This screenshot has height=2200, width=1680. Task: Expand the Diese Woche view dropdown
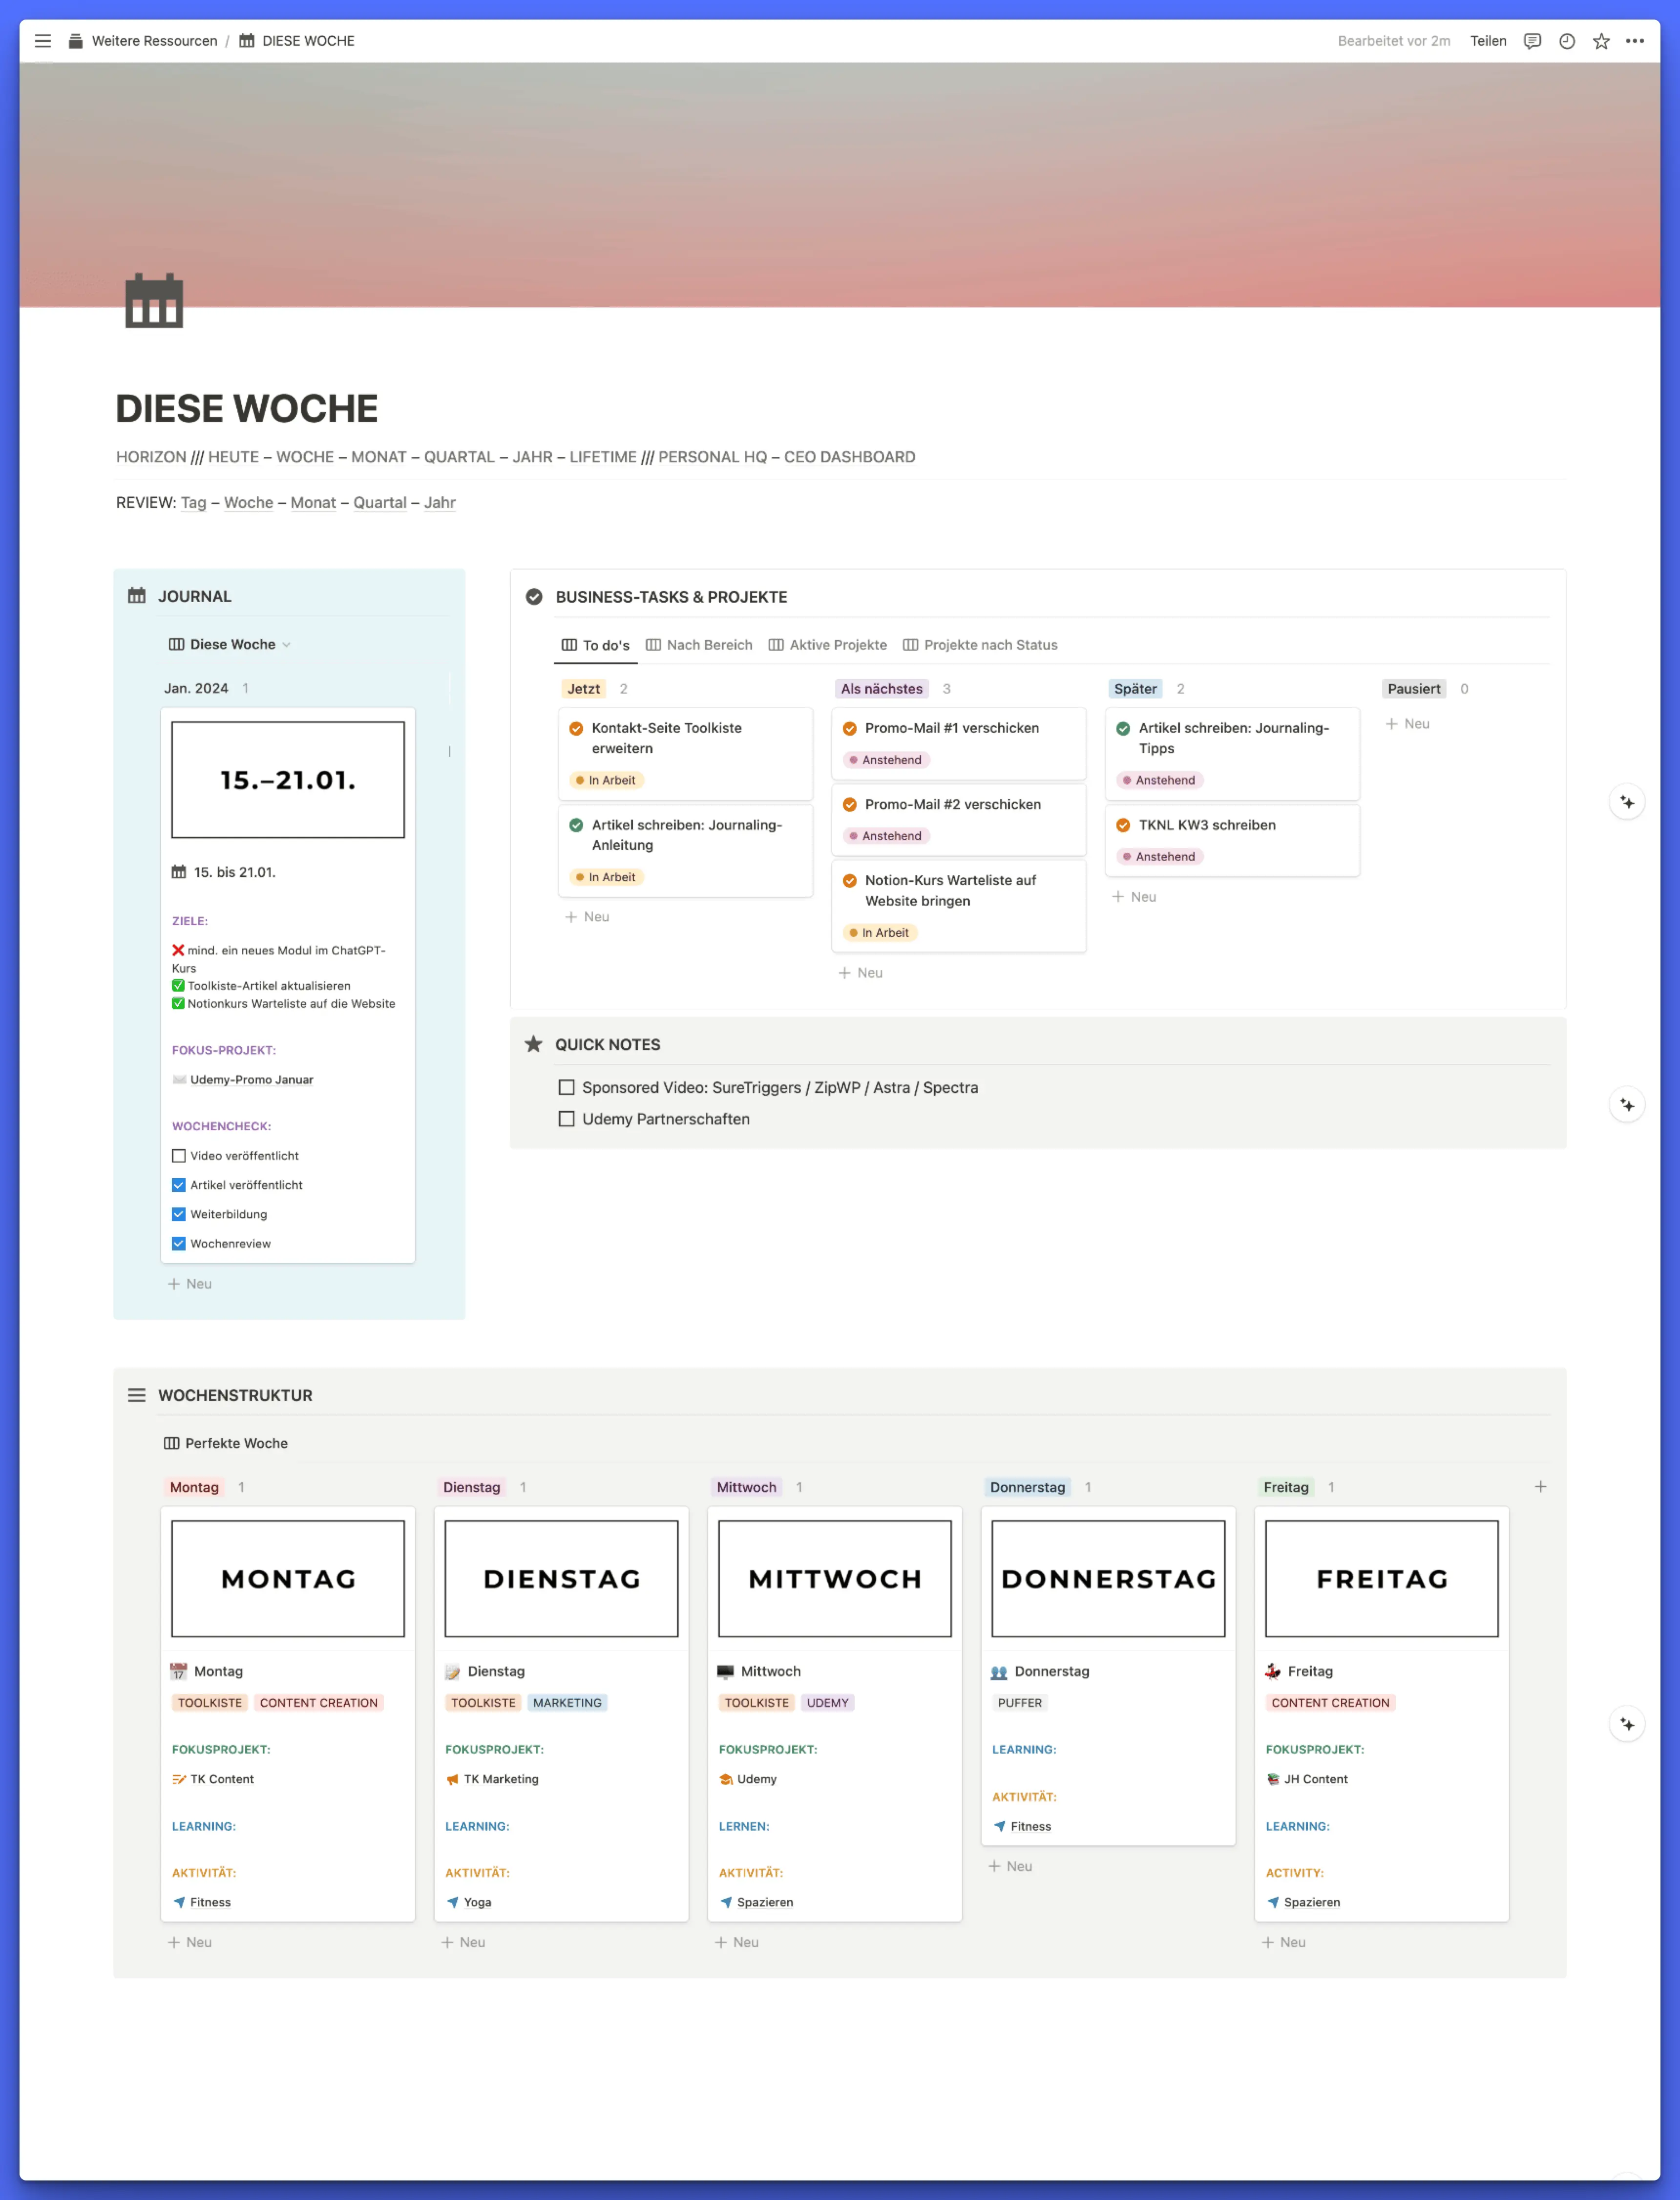(232, 644)
